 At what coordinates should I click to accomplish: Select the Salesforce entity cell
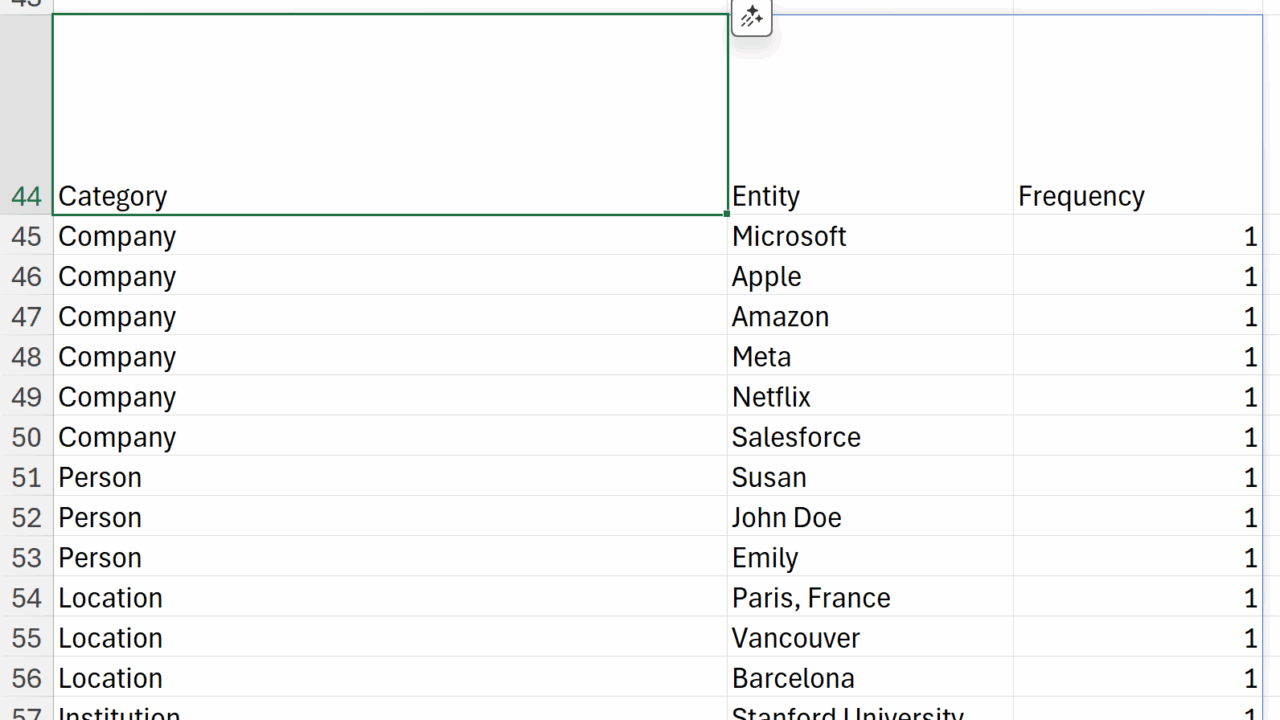pyautogui.click(x=870, y=437)
